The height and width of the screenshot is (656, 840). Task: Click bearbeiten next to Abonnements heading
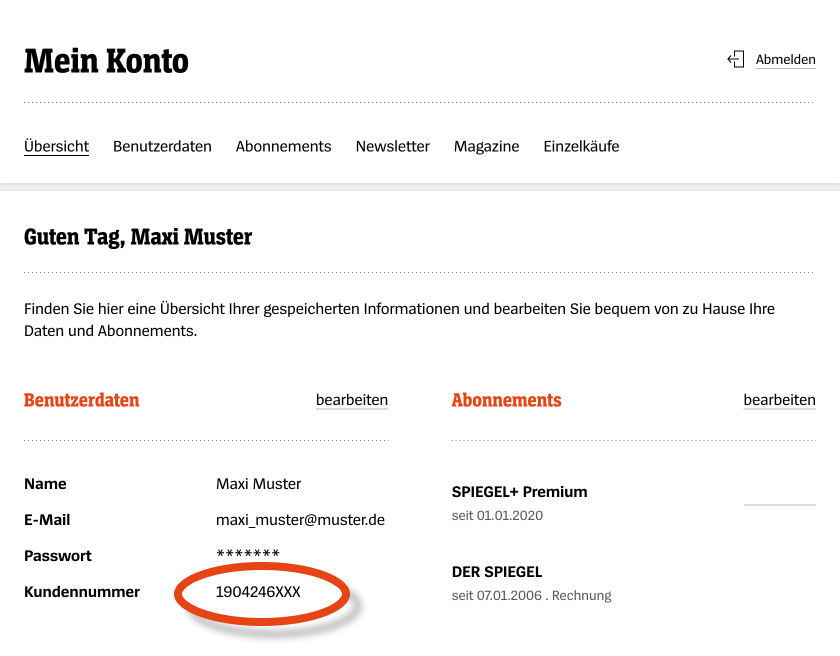point(779,400)
